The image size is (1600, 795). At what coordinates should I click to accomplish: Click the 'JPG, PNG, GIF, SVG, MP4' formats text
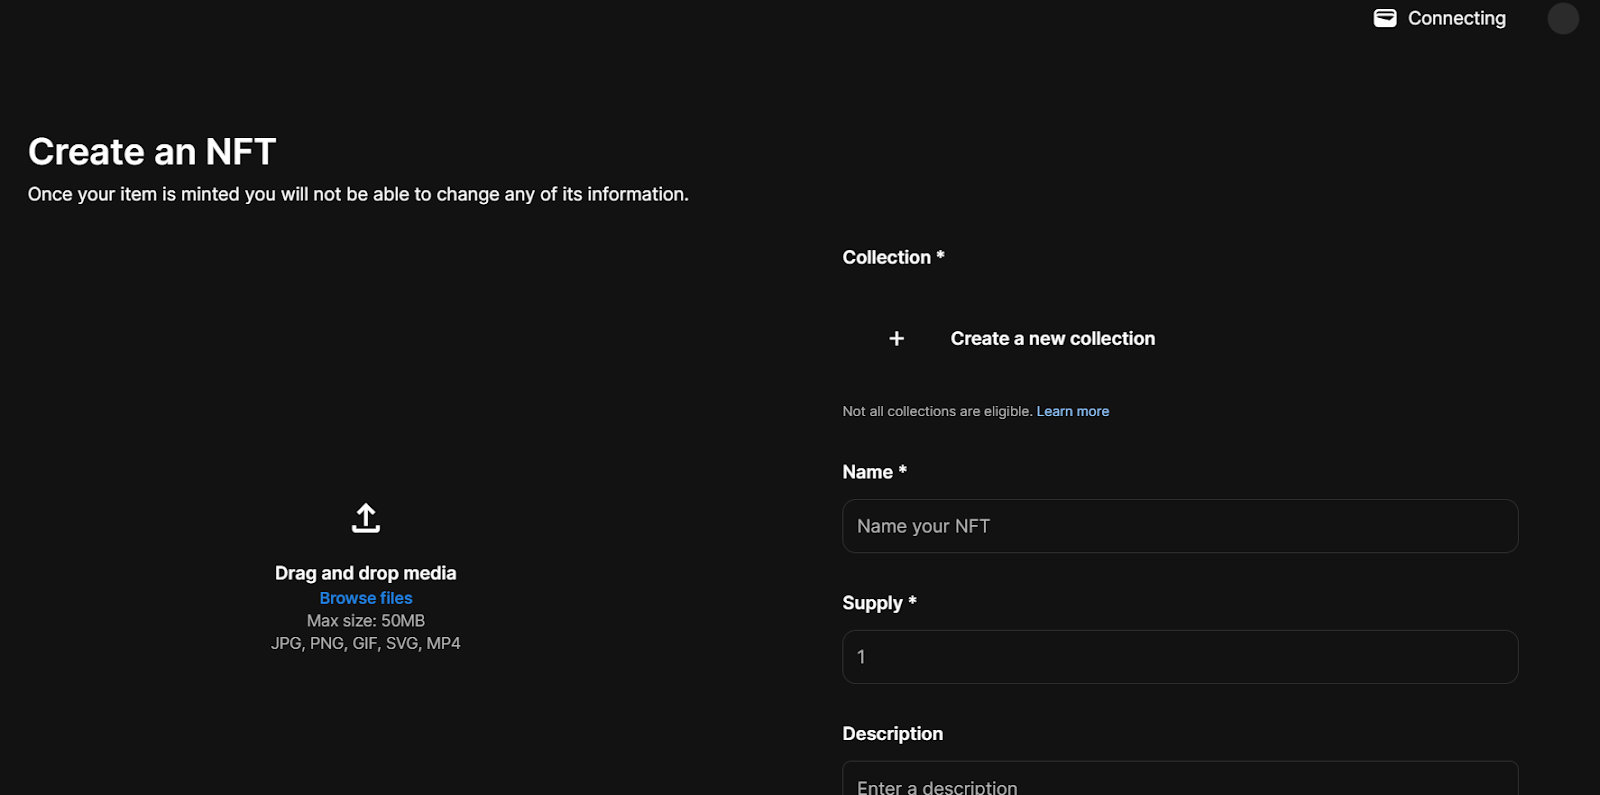[x=366, y=643]
